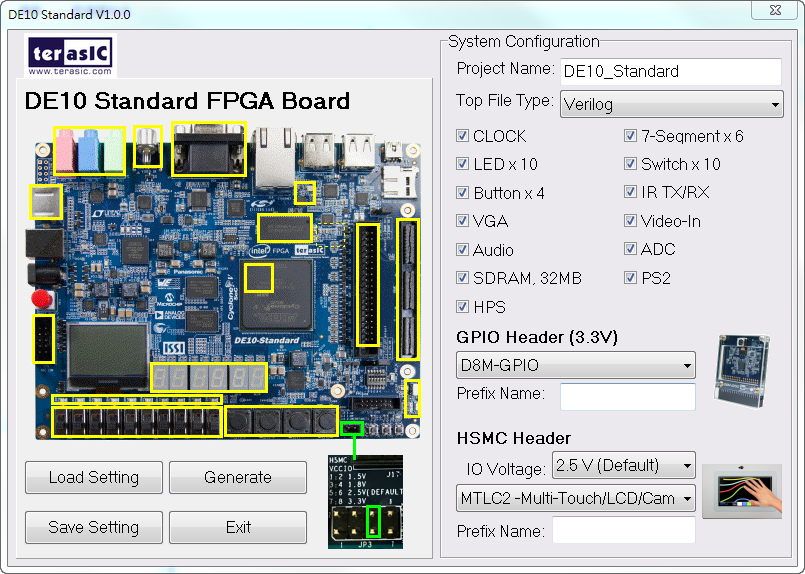This screenshot has height=574, width=805.
Task: Click the Cyclone V FPGA chip
Action: (x=276, y=295)
